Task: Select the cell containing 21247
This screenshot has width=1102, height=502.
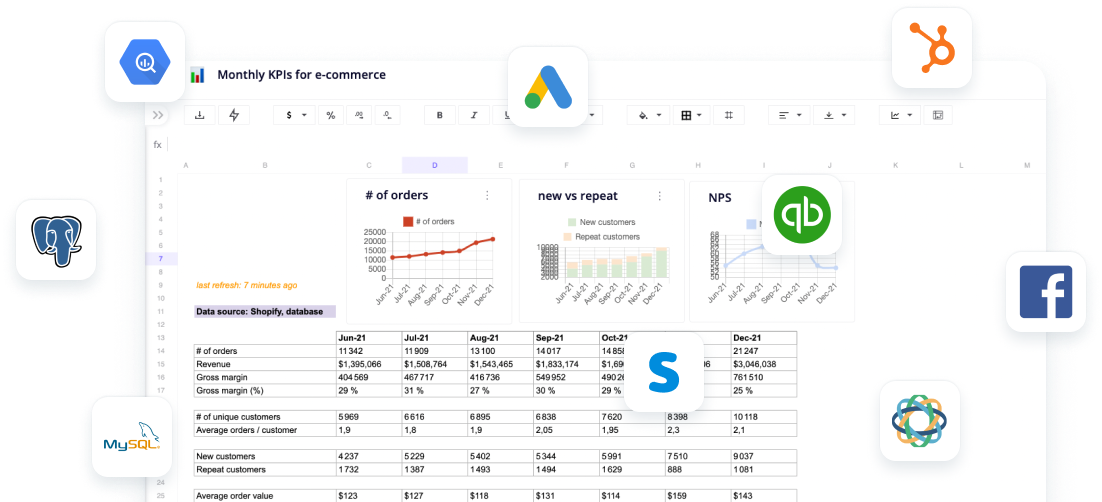Action: tap(764, 351)
